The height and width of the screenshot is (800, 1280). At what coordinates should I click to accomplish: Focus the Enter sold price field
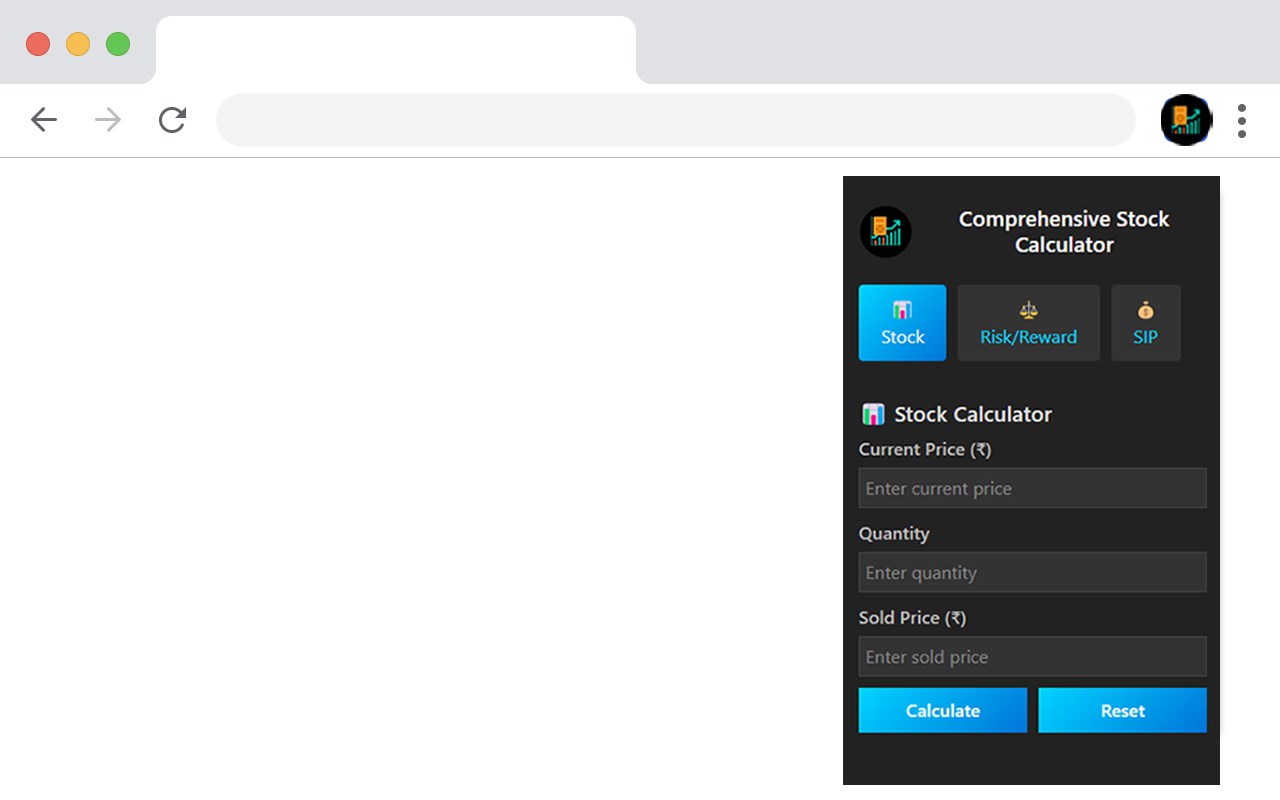coord(1032,656)
